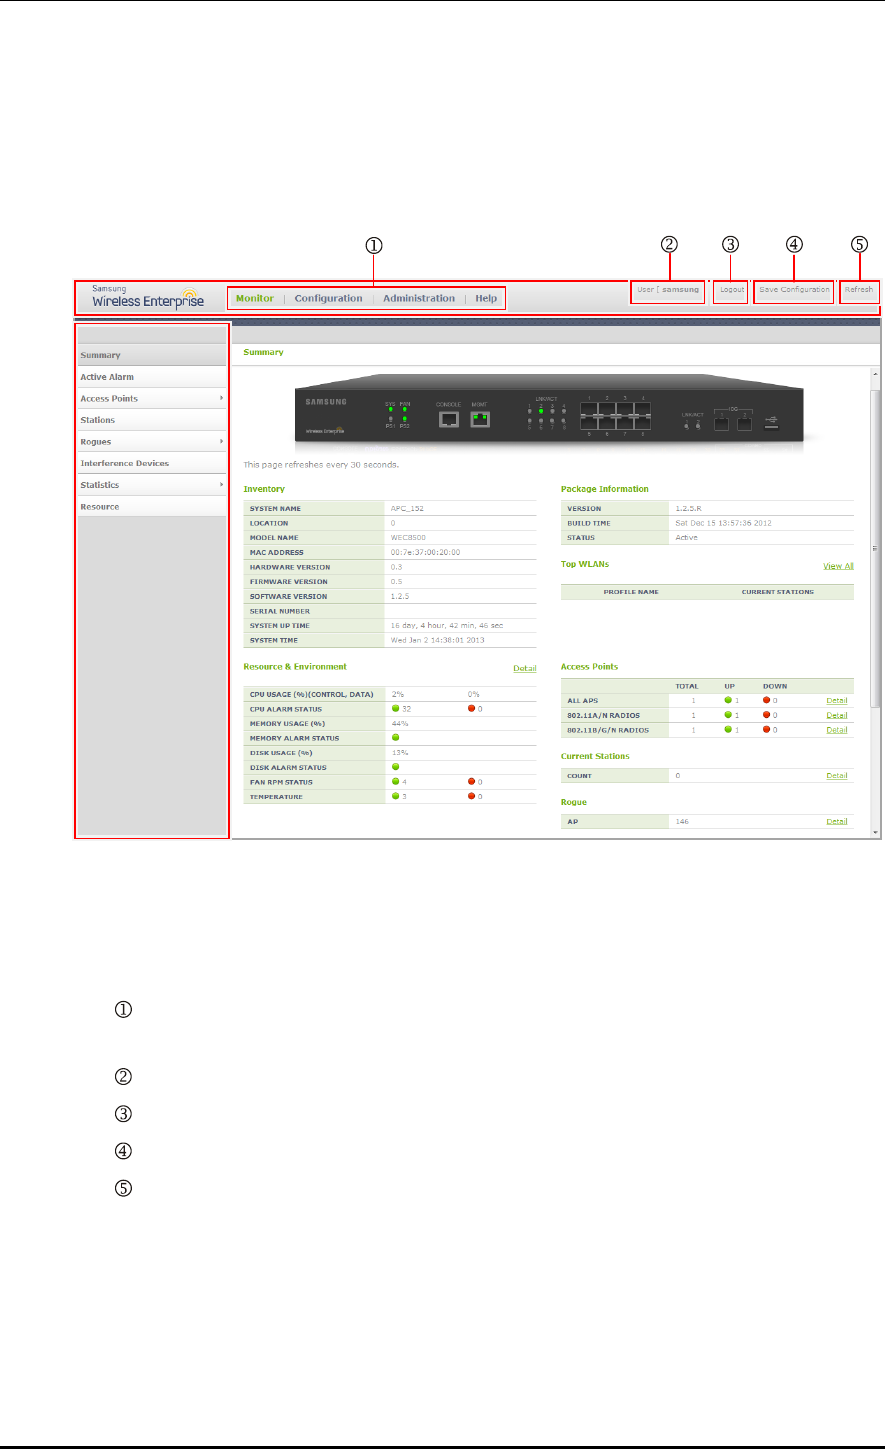Click the MGMT port on device image

click(482, 419)
